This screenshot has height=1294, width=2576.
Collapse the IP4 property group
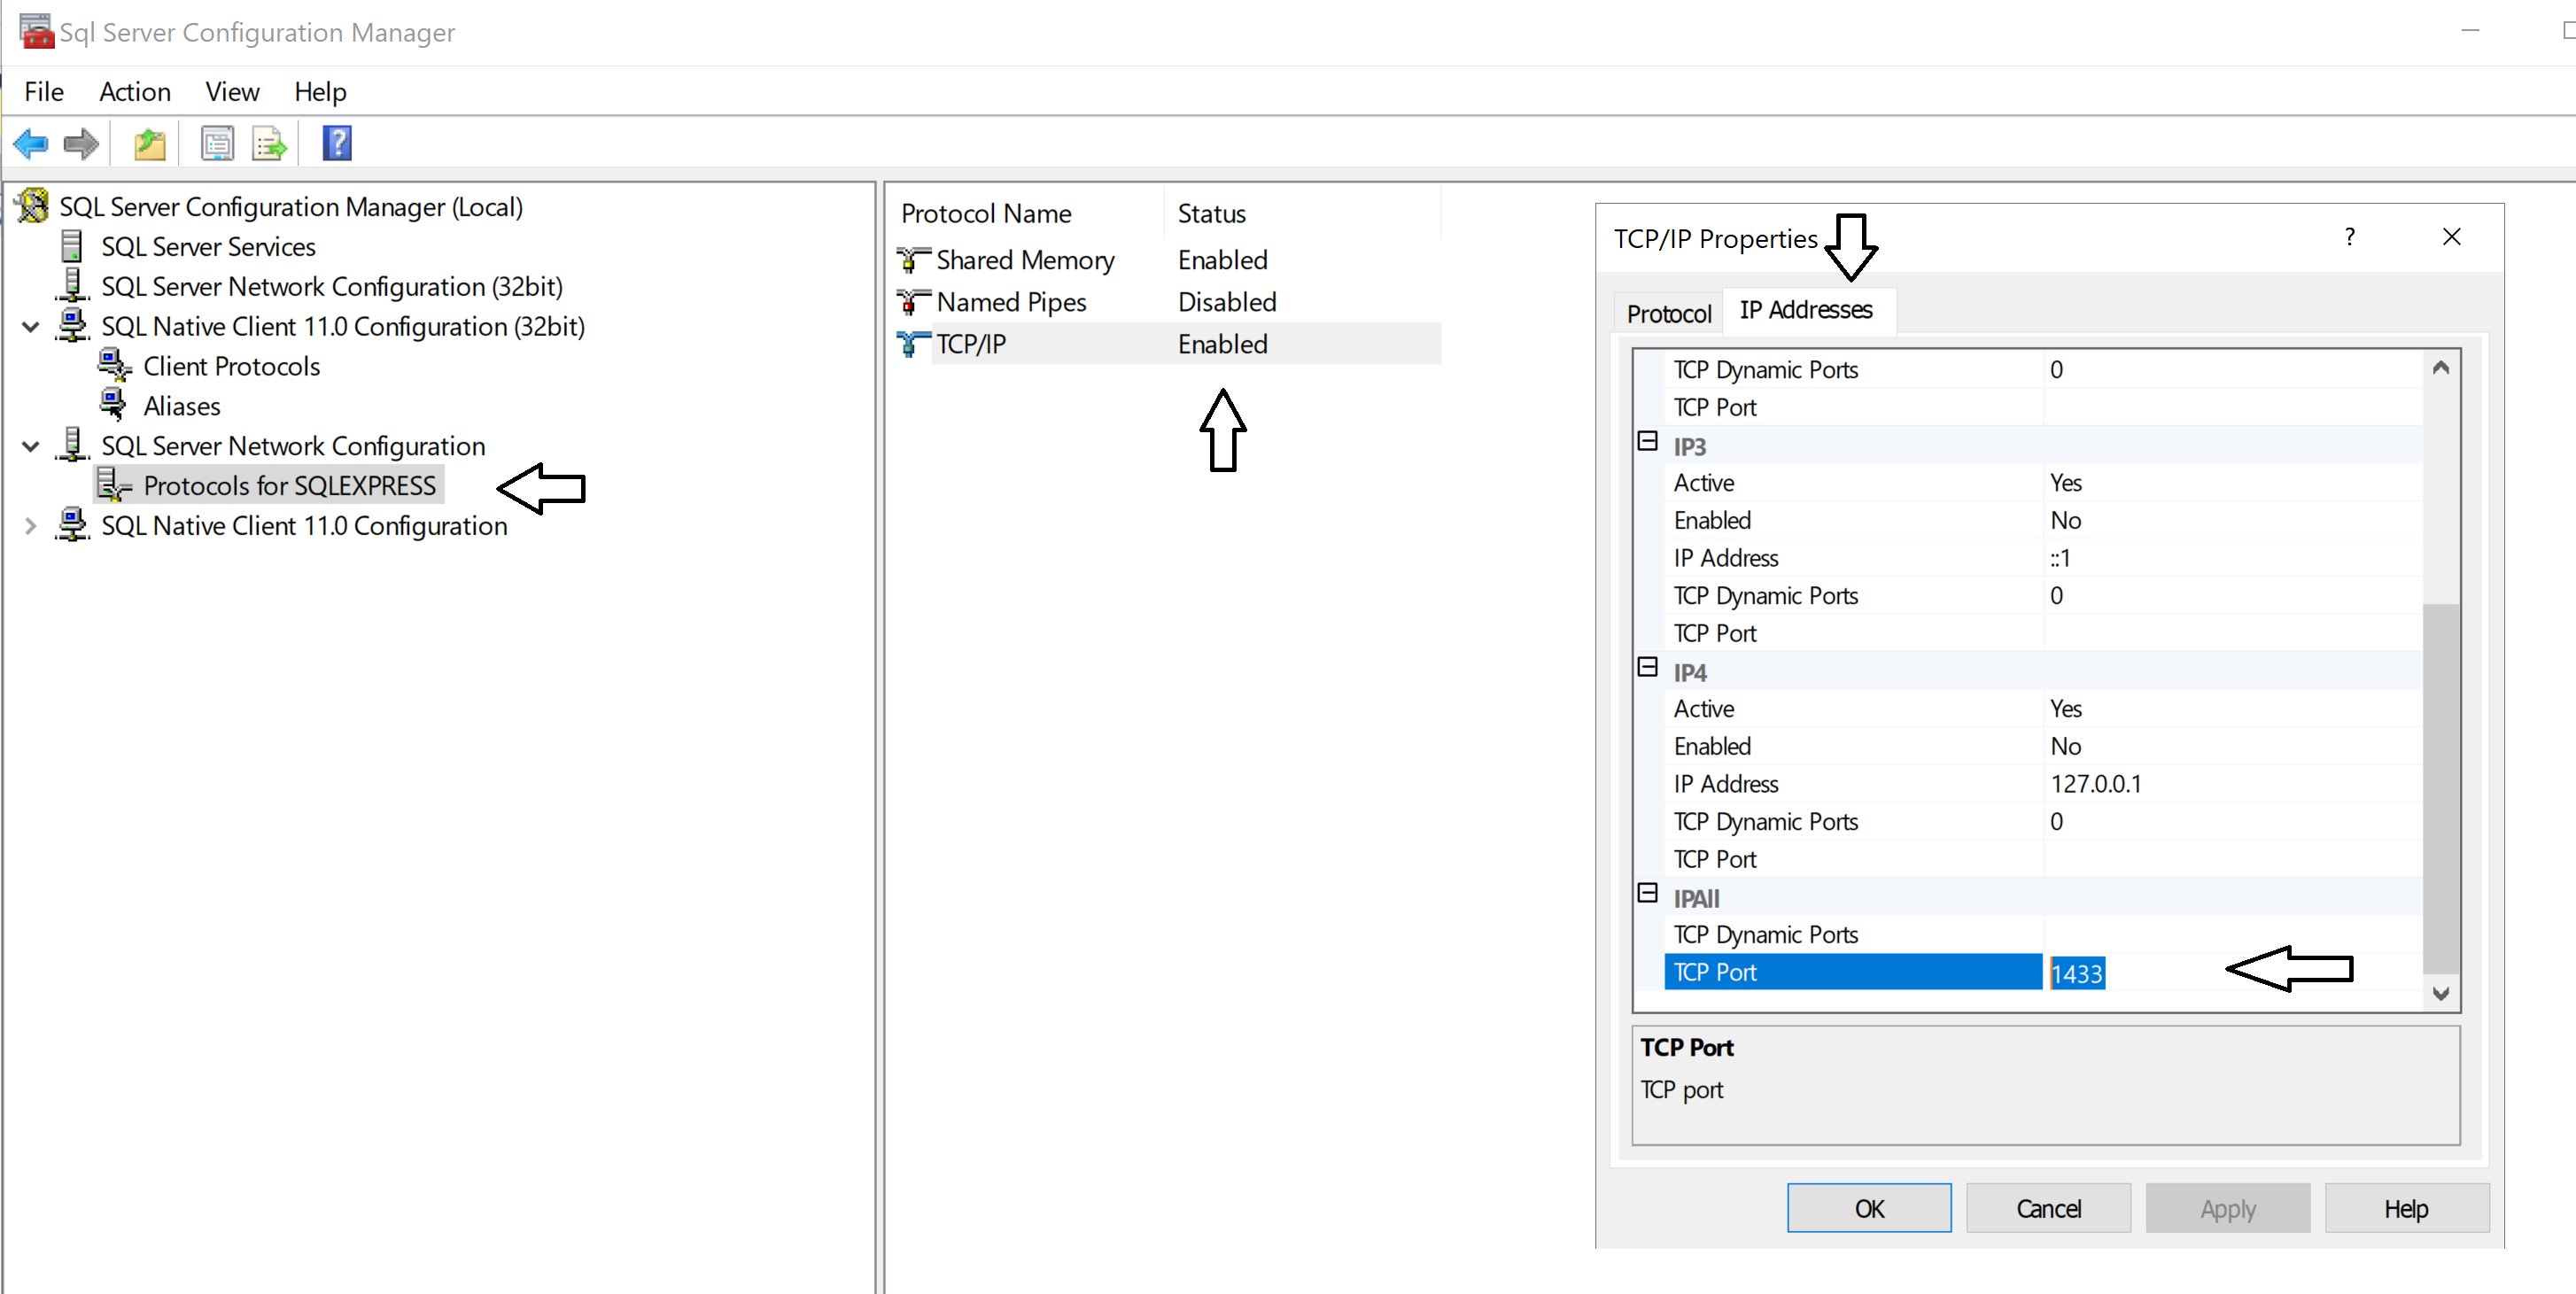pyautogui.click(x=1647, y=667)
